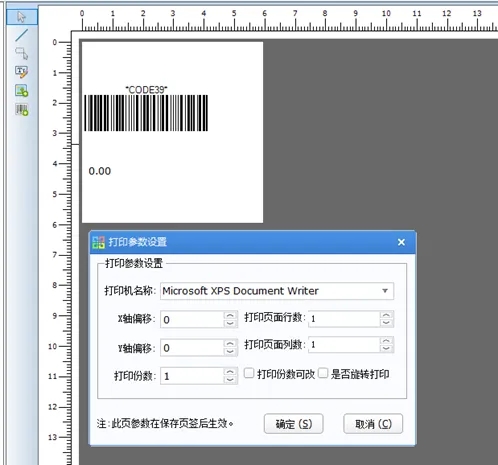The image size is (498, 465).
Task: Enable 打印份数可改 checkbox
Action: pos(249,373)
